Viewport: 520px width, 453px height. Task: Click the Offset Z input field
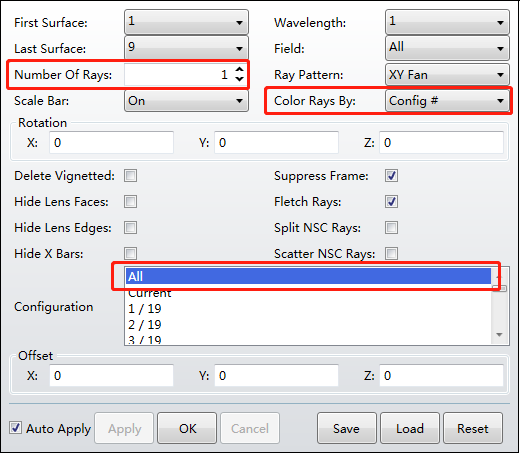point(441,376)
